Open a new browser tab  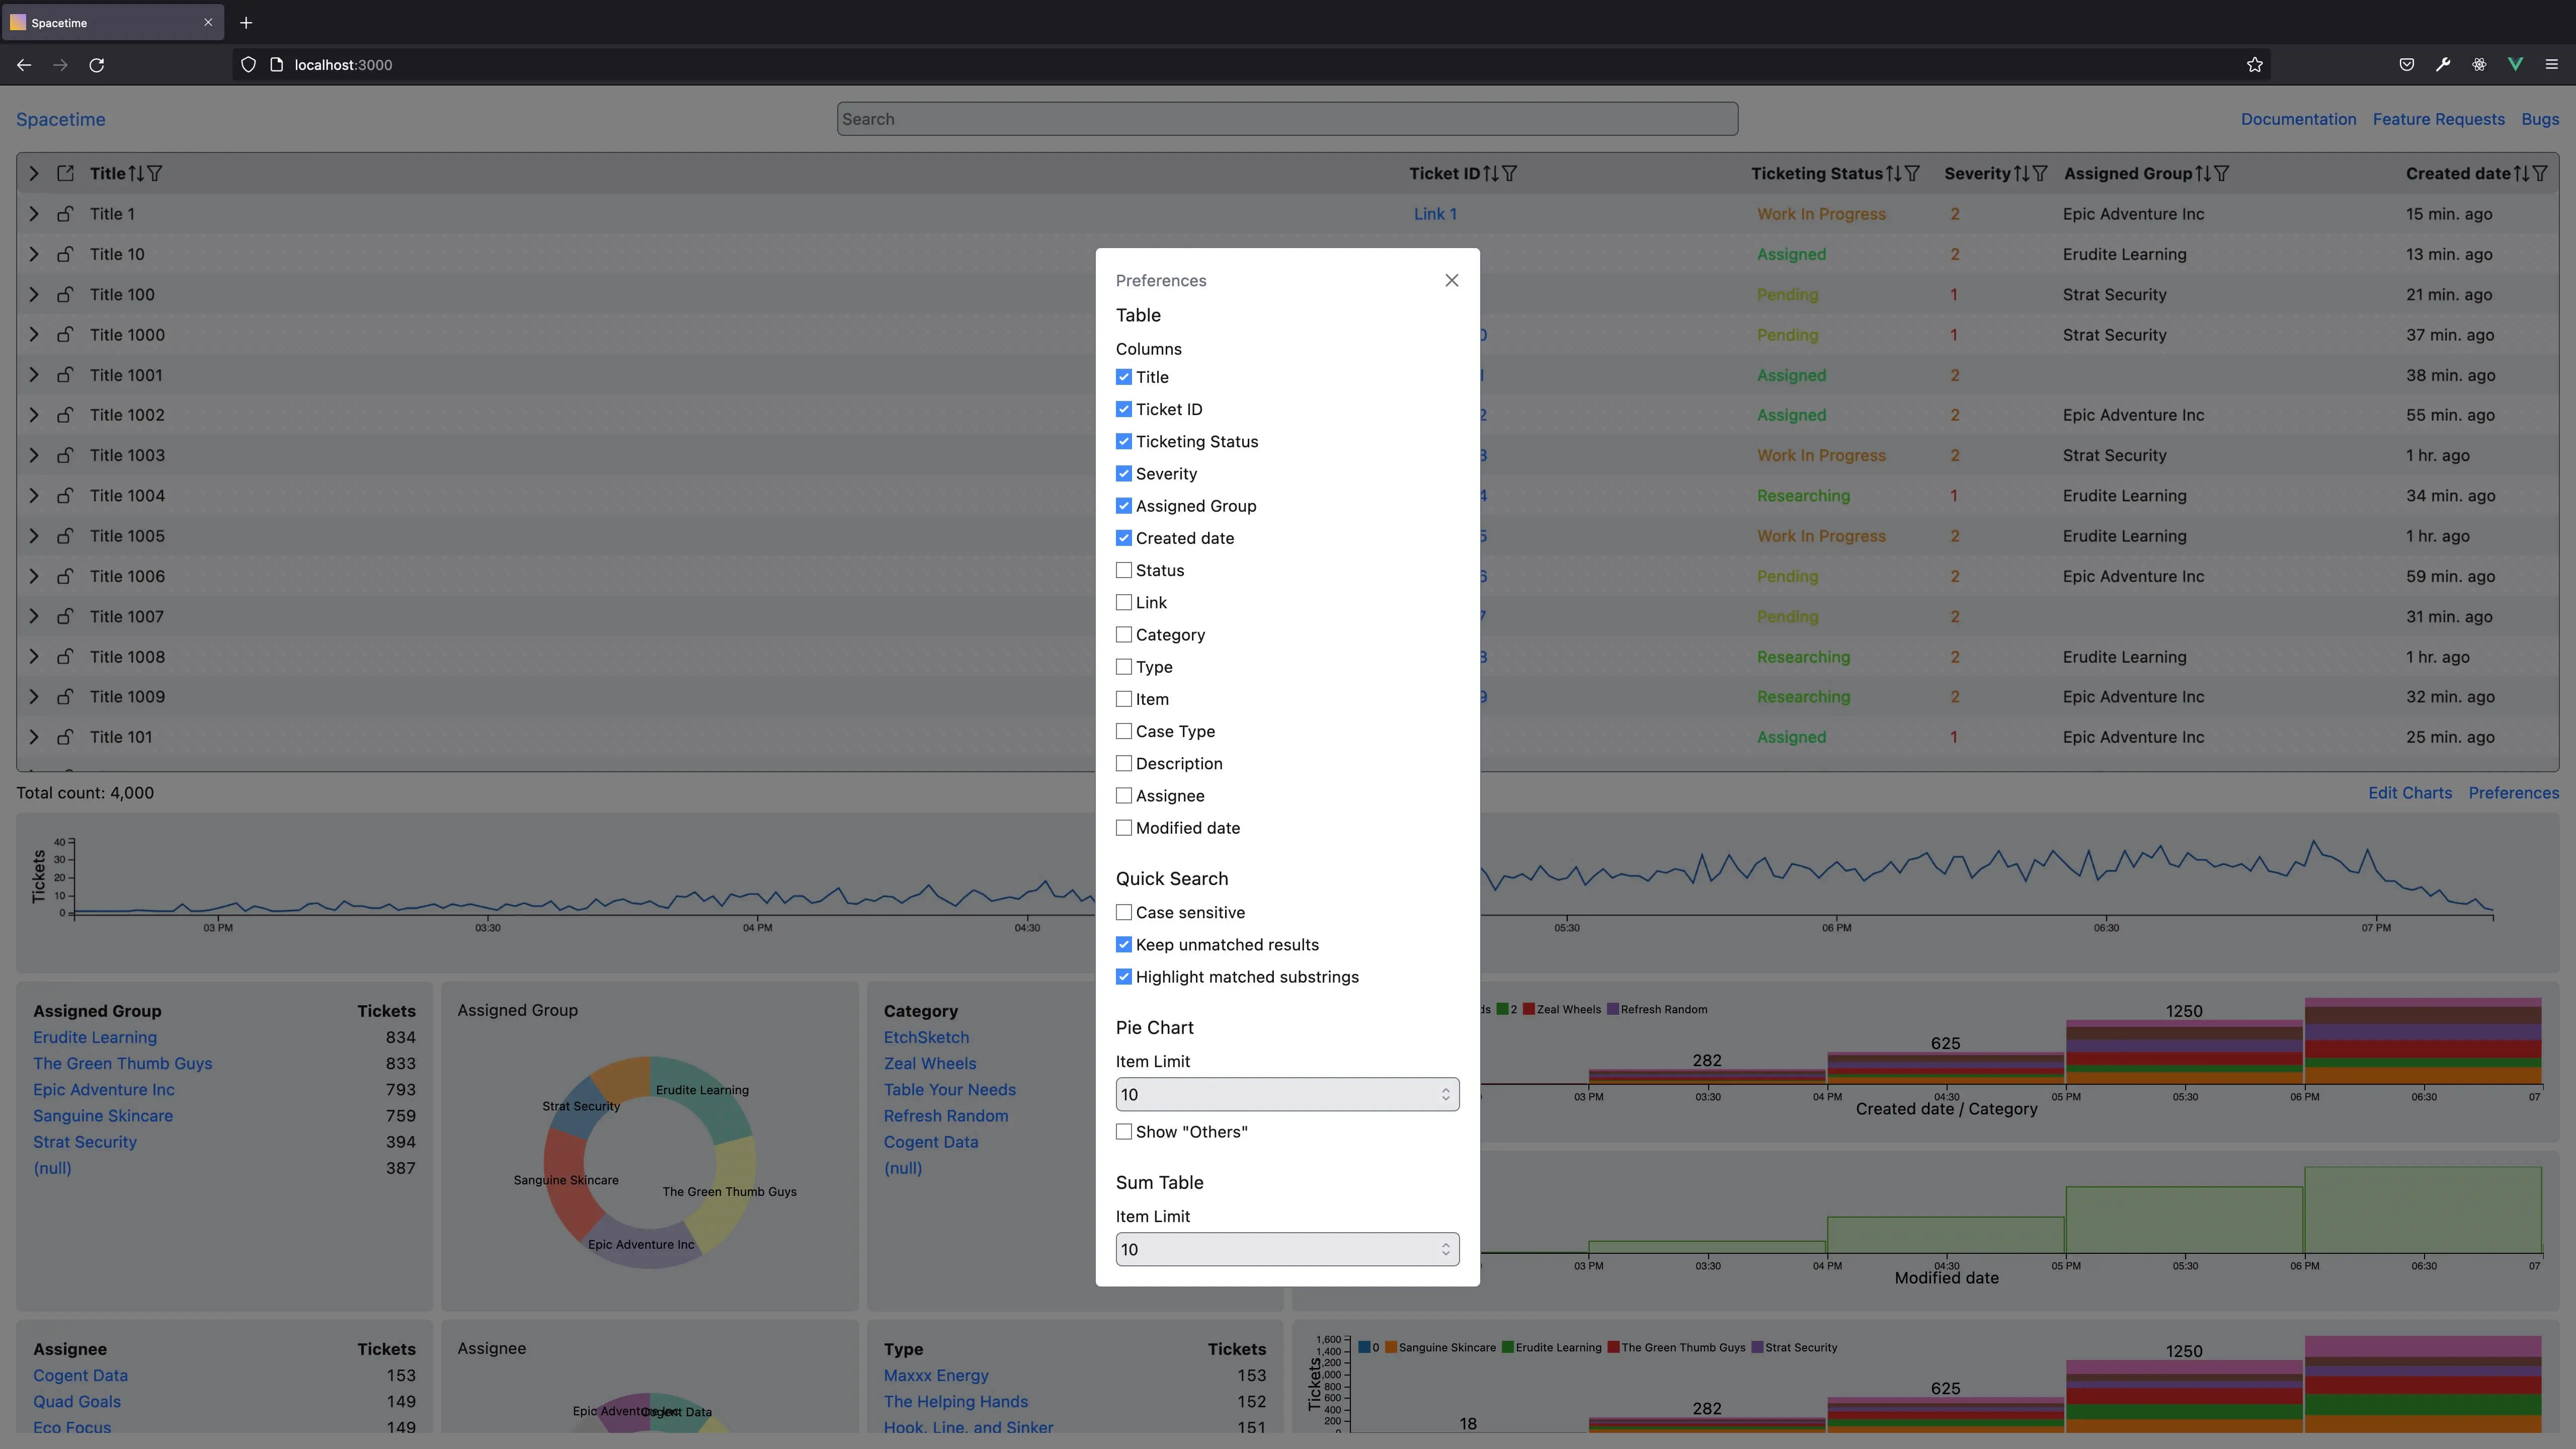coord(246,22)
